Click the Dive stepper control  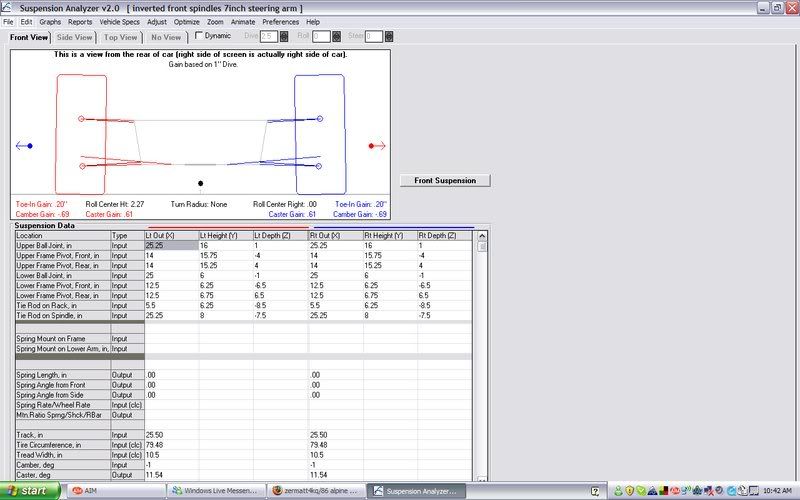click(285, 37)
